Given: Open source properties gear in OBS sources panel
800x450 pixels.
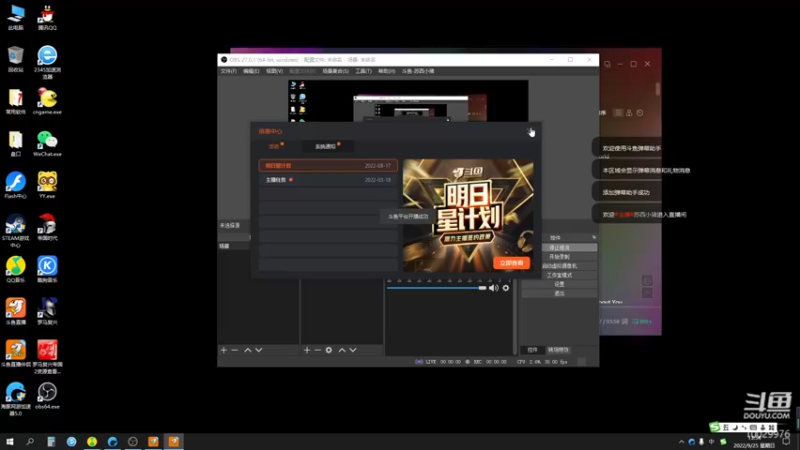Looking at the screenshot, I should point(329,350).
